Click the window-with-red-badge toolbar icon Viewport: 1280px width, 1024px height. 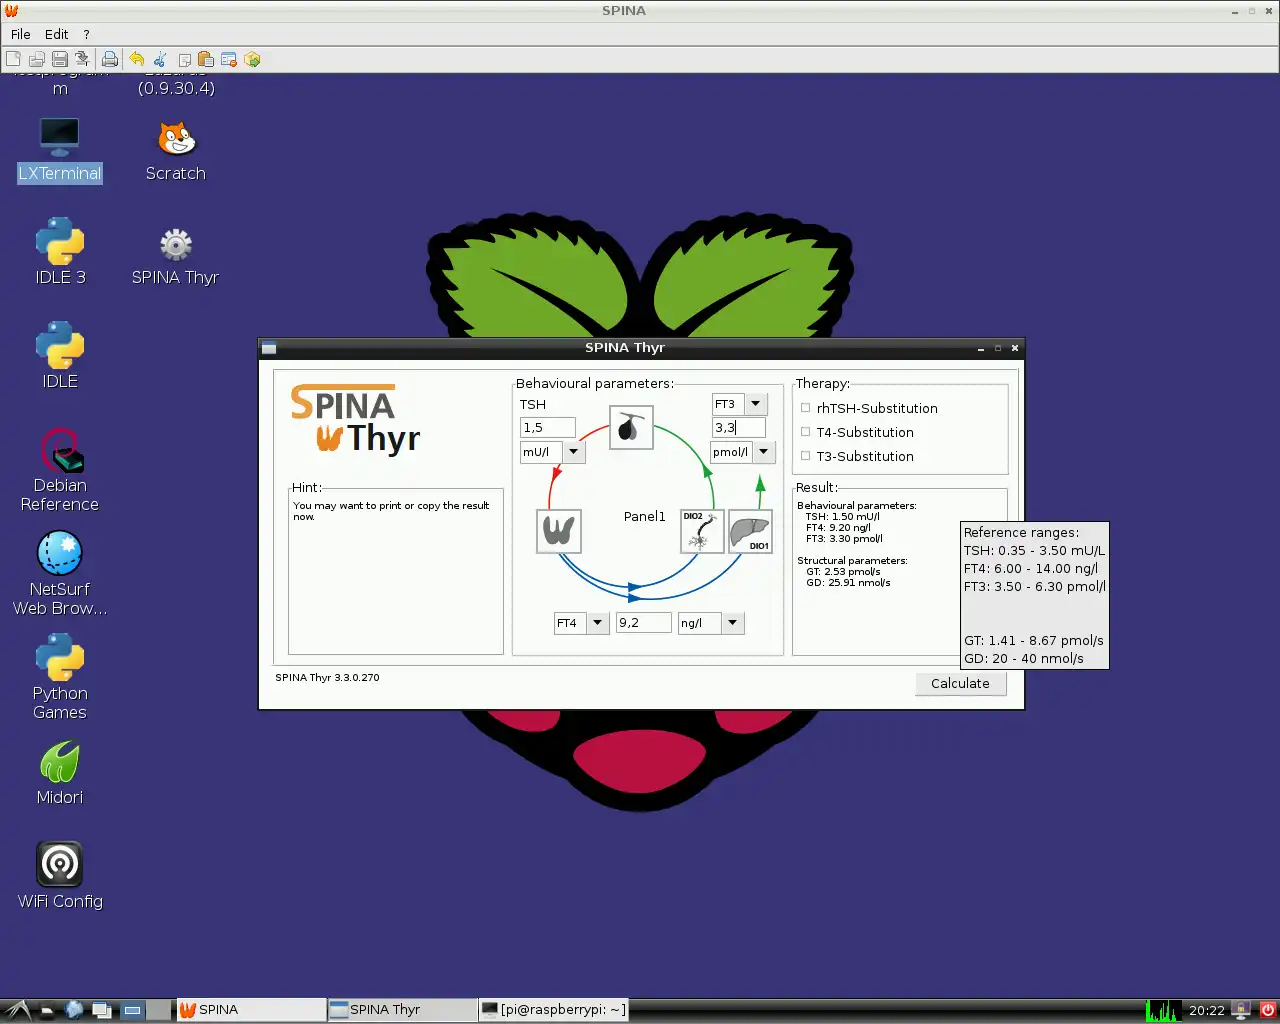coord(229,59)
